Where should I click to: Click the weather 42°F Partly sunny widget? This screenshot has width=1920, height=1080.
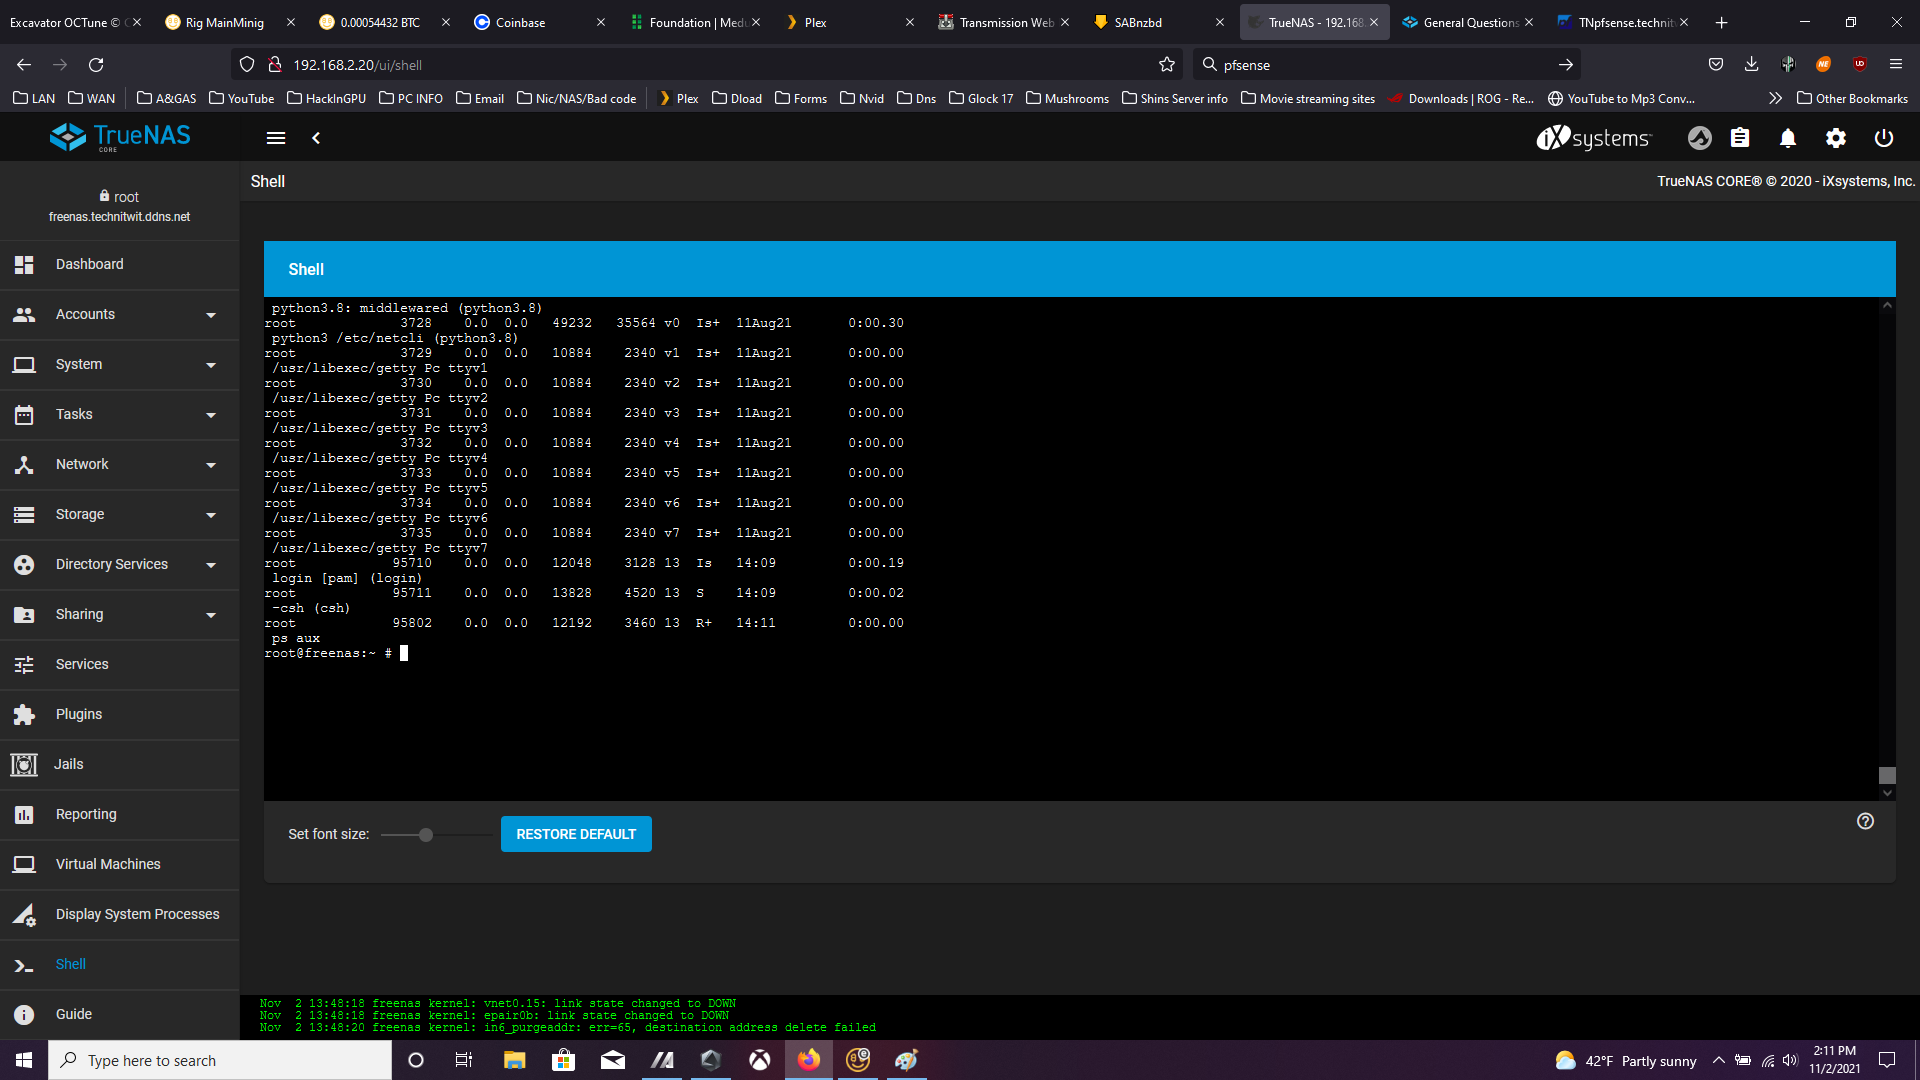pyautogui.click(x=1626, y=1060)
